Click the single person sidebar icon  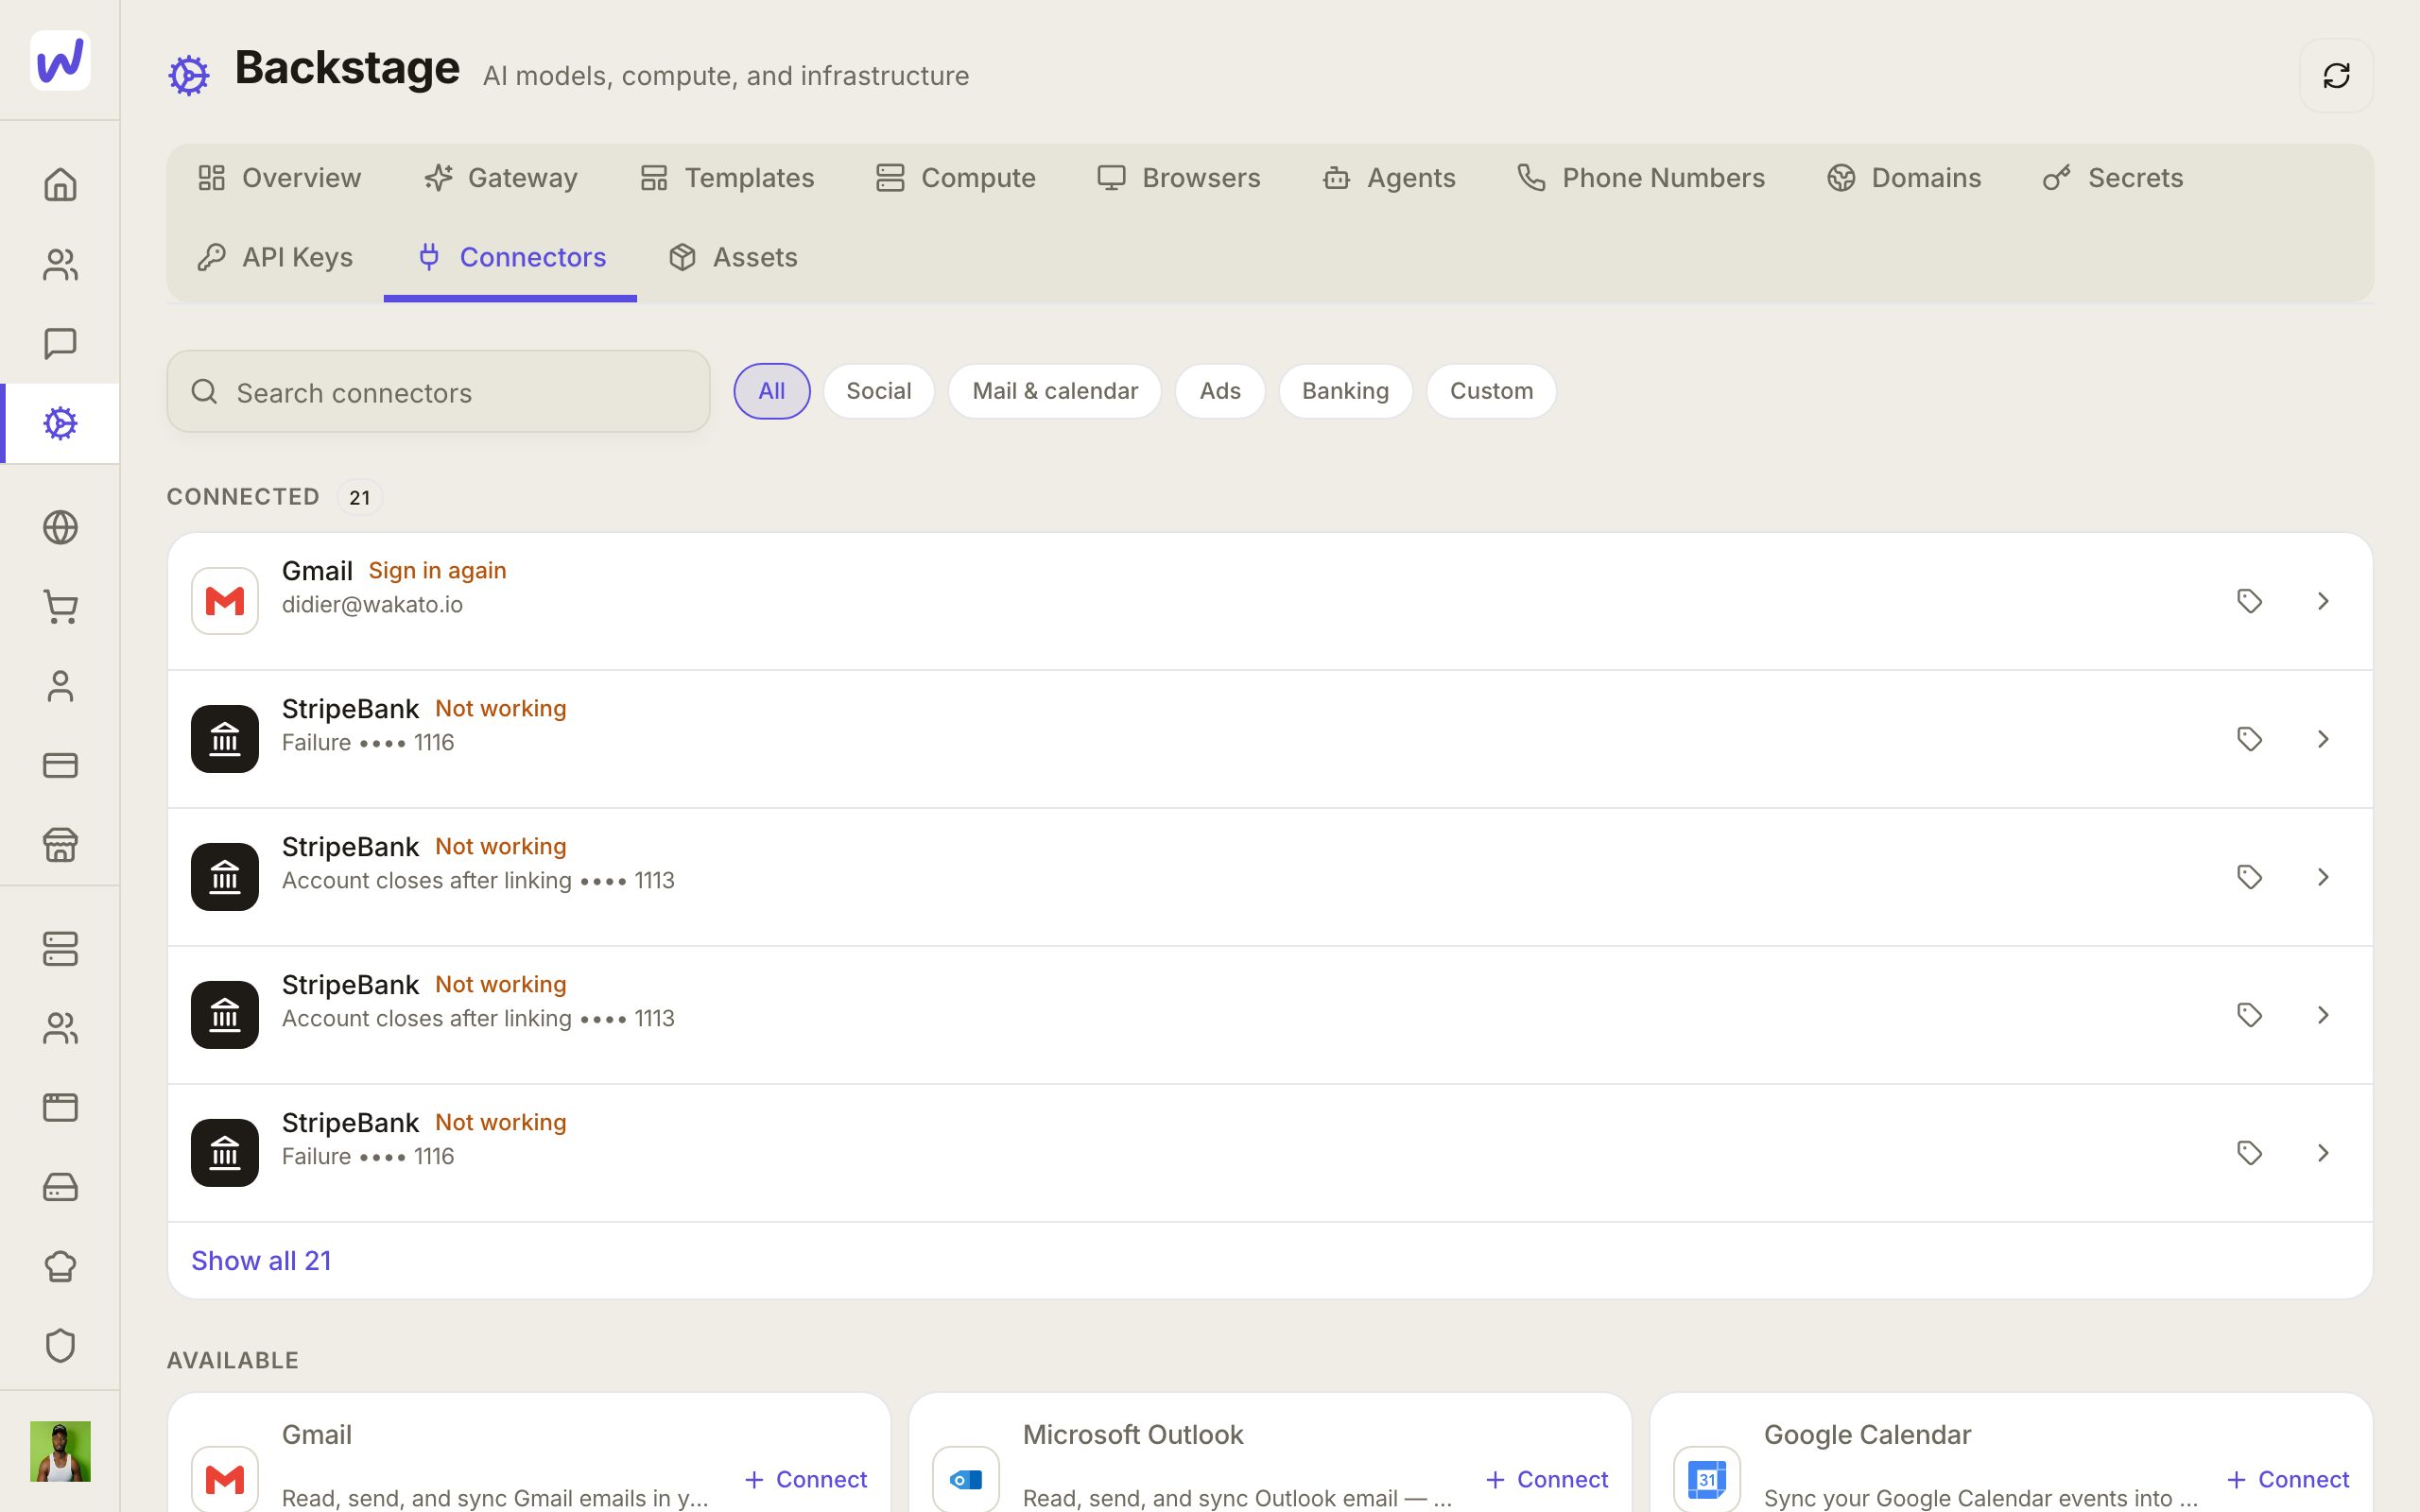(x=60, y=686)
